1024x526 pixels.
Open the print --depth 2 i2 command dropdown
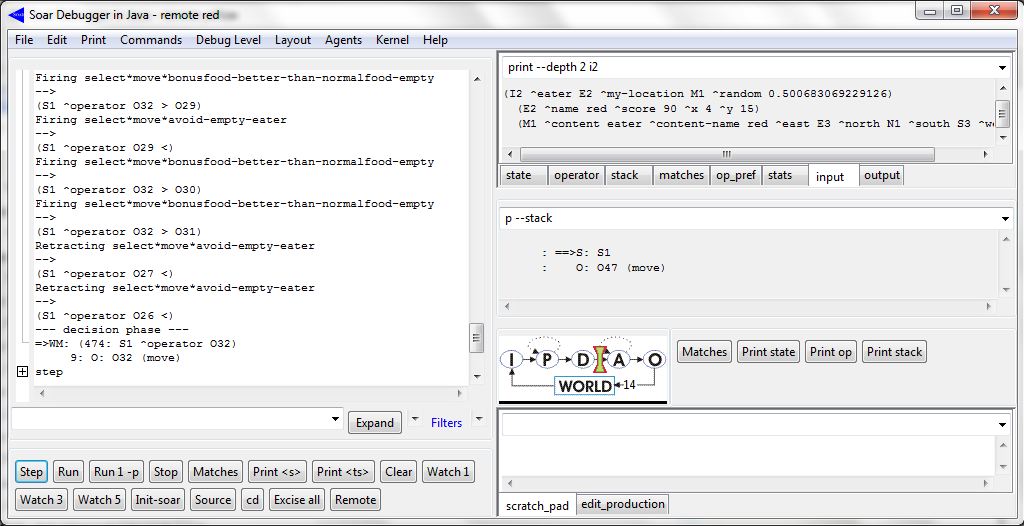[x=1002, y=67]
